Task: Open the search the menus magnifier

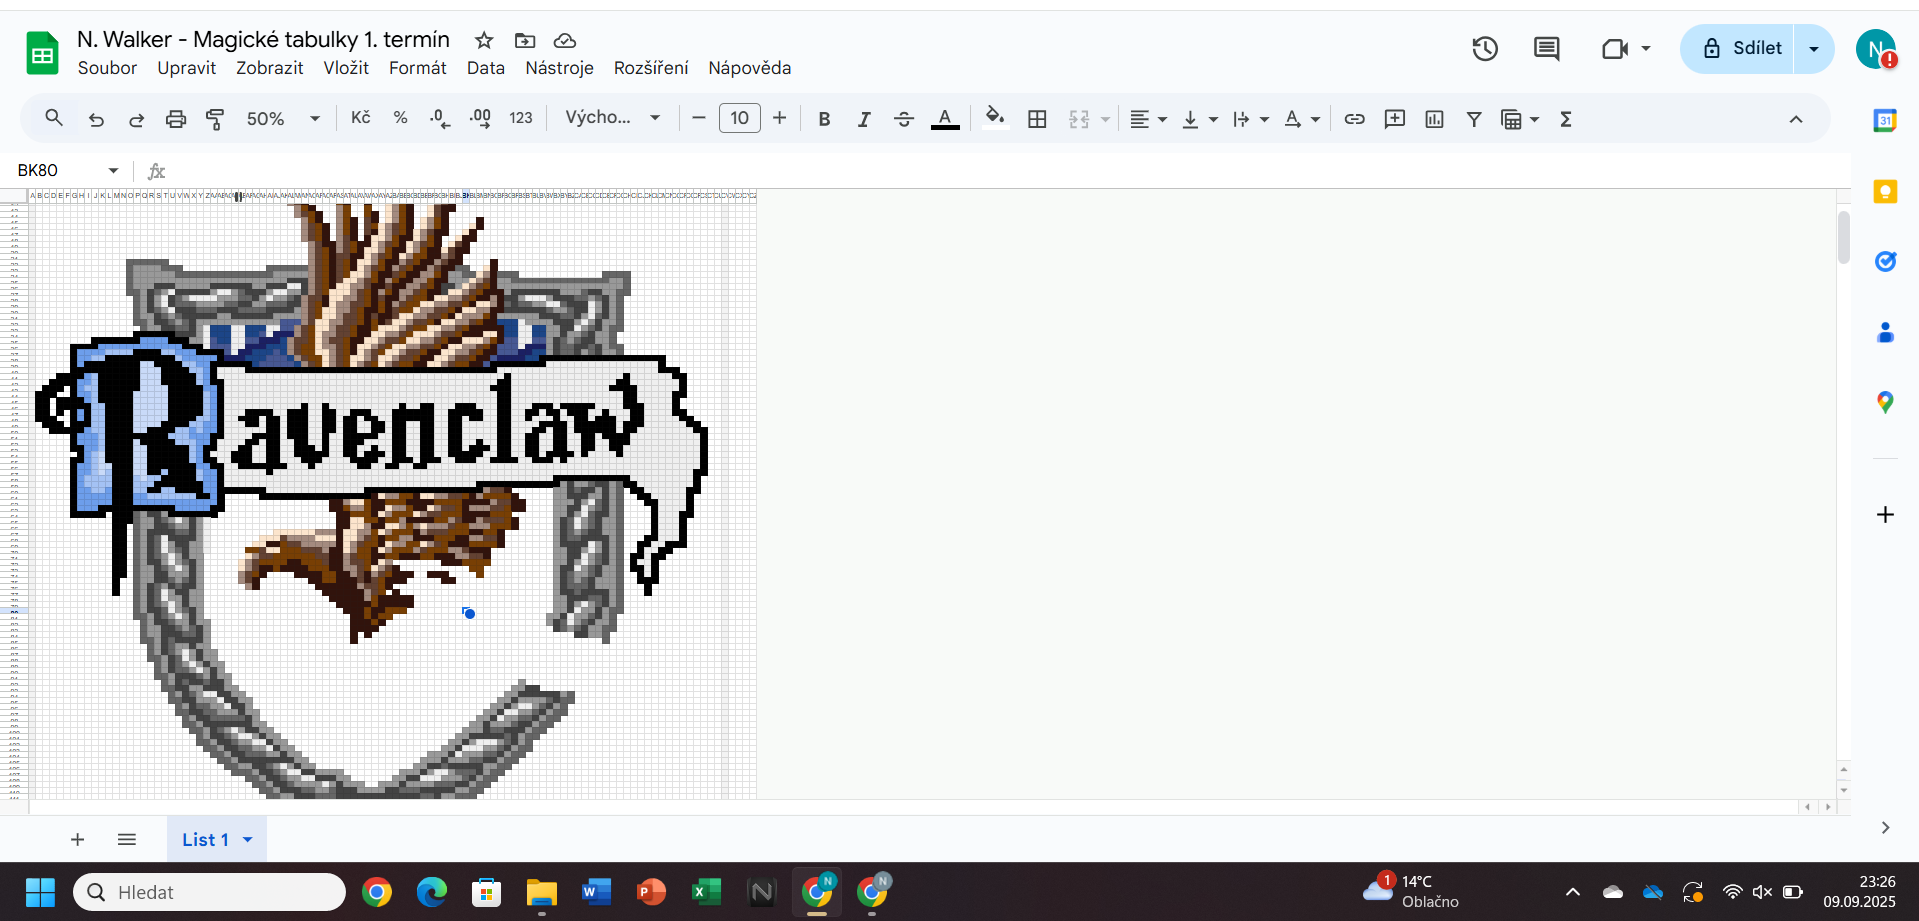Action: click(x=54, y=118)
